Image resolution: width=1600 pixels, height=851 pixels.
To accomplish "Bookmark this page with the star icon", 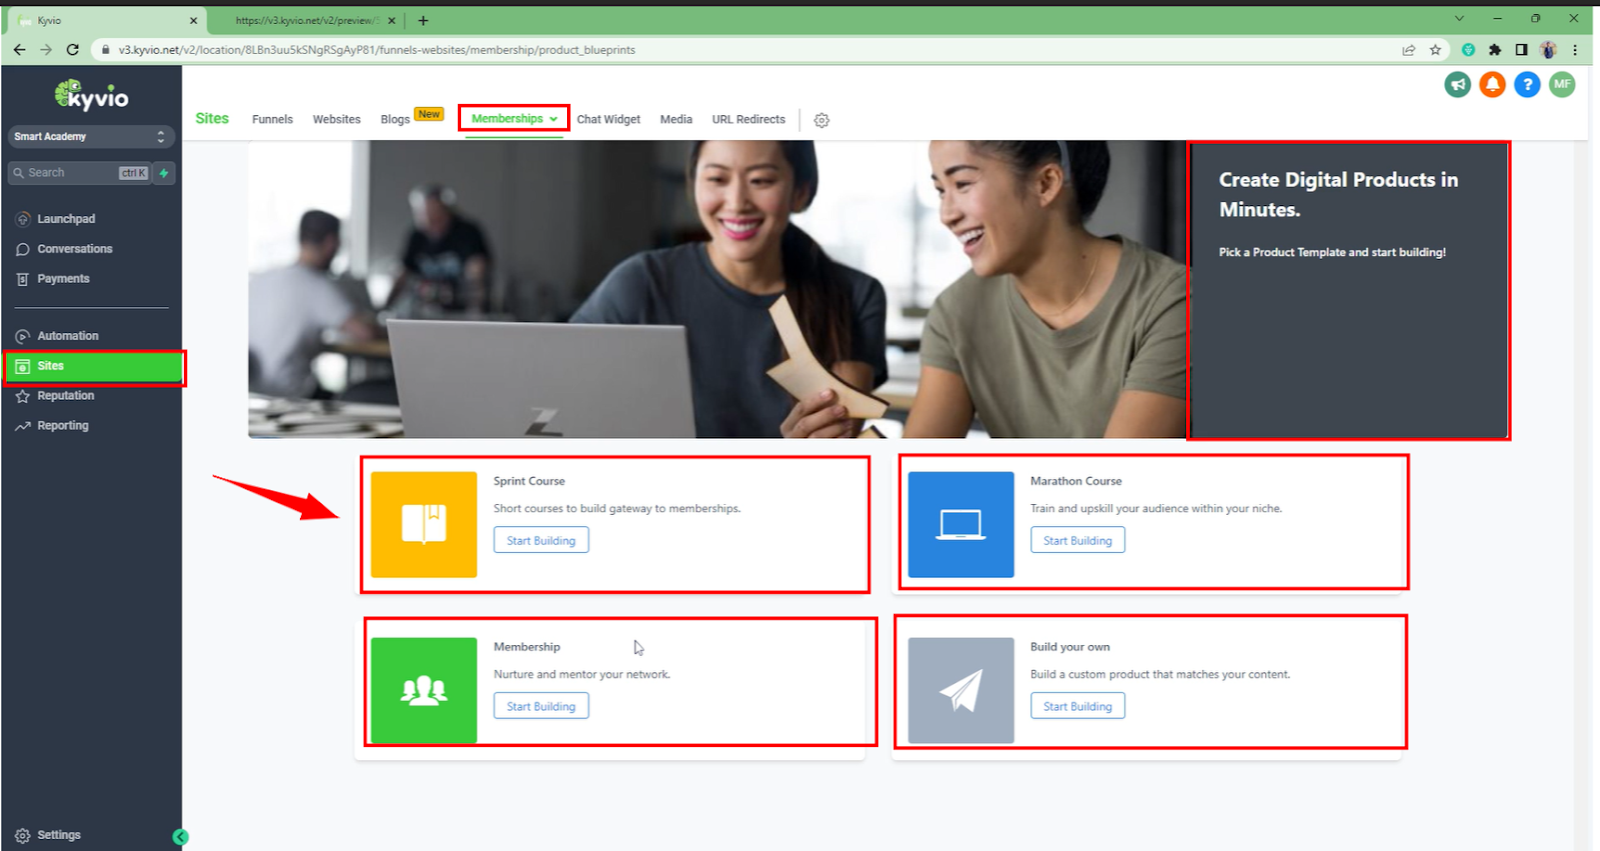I will click(1435, 50).
